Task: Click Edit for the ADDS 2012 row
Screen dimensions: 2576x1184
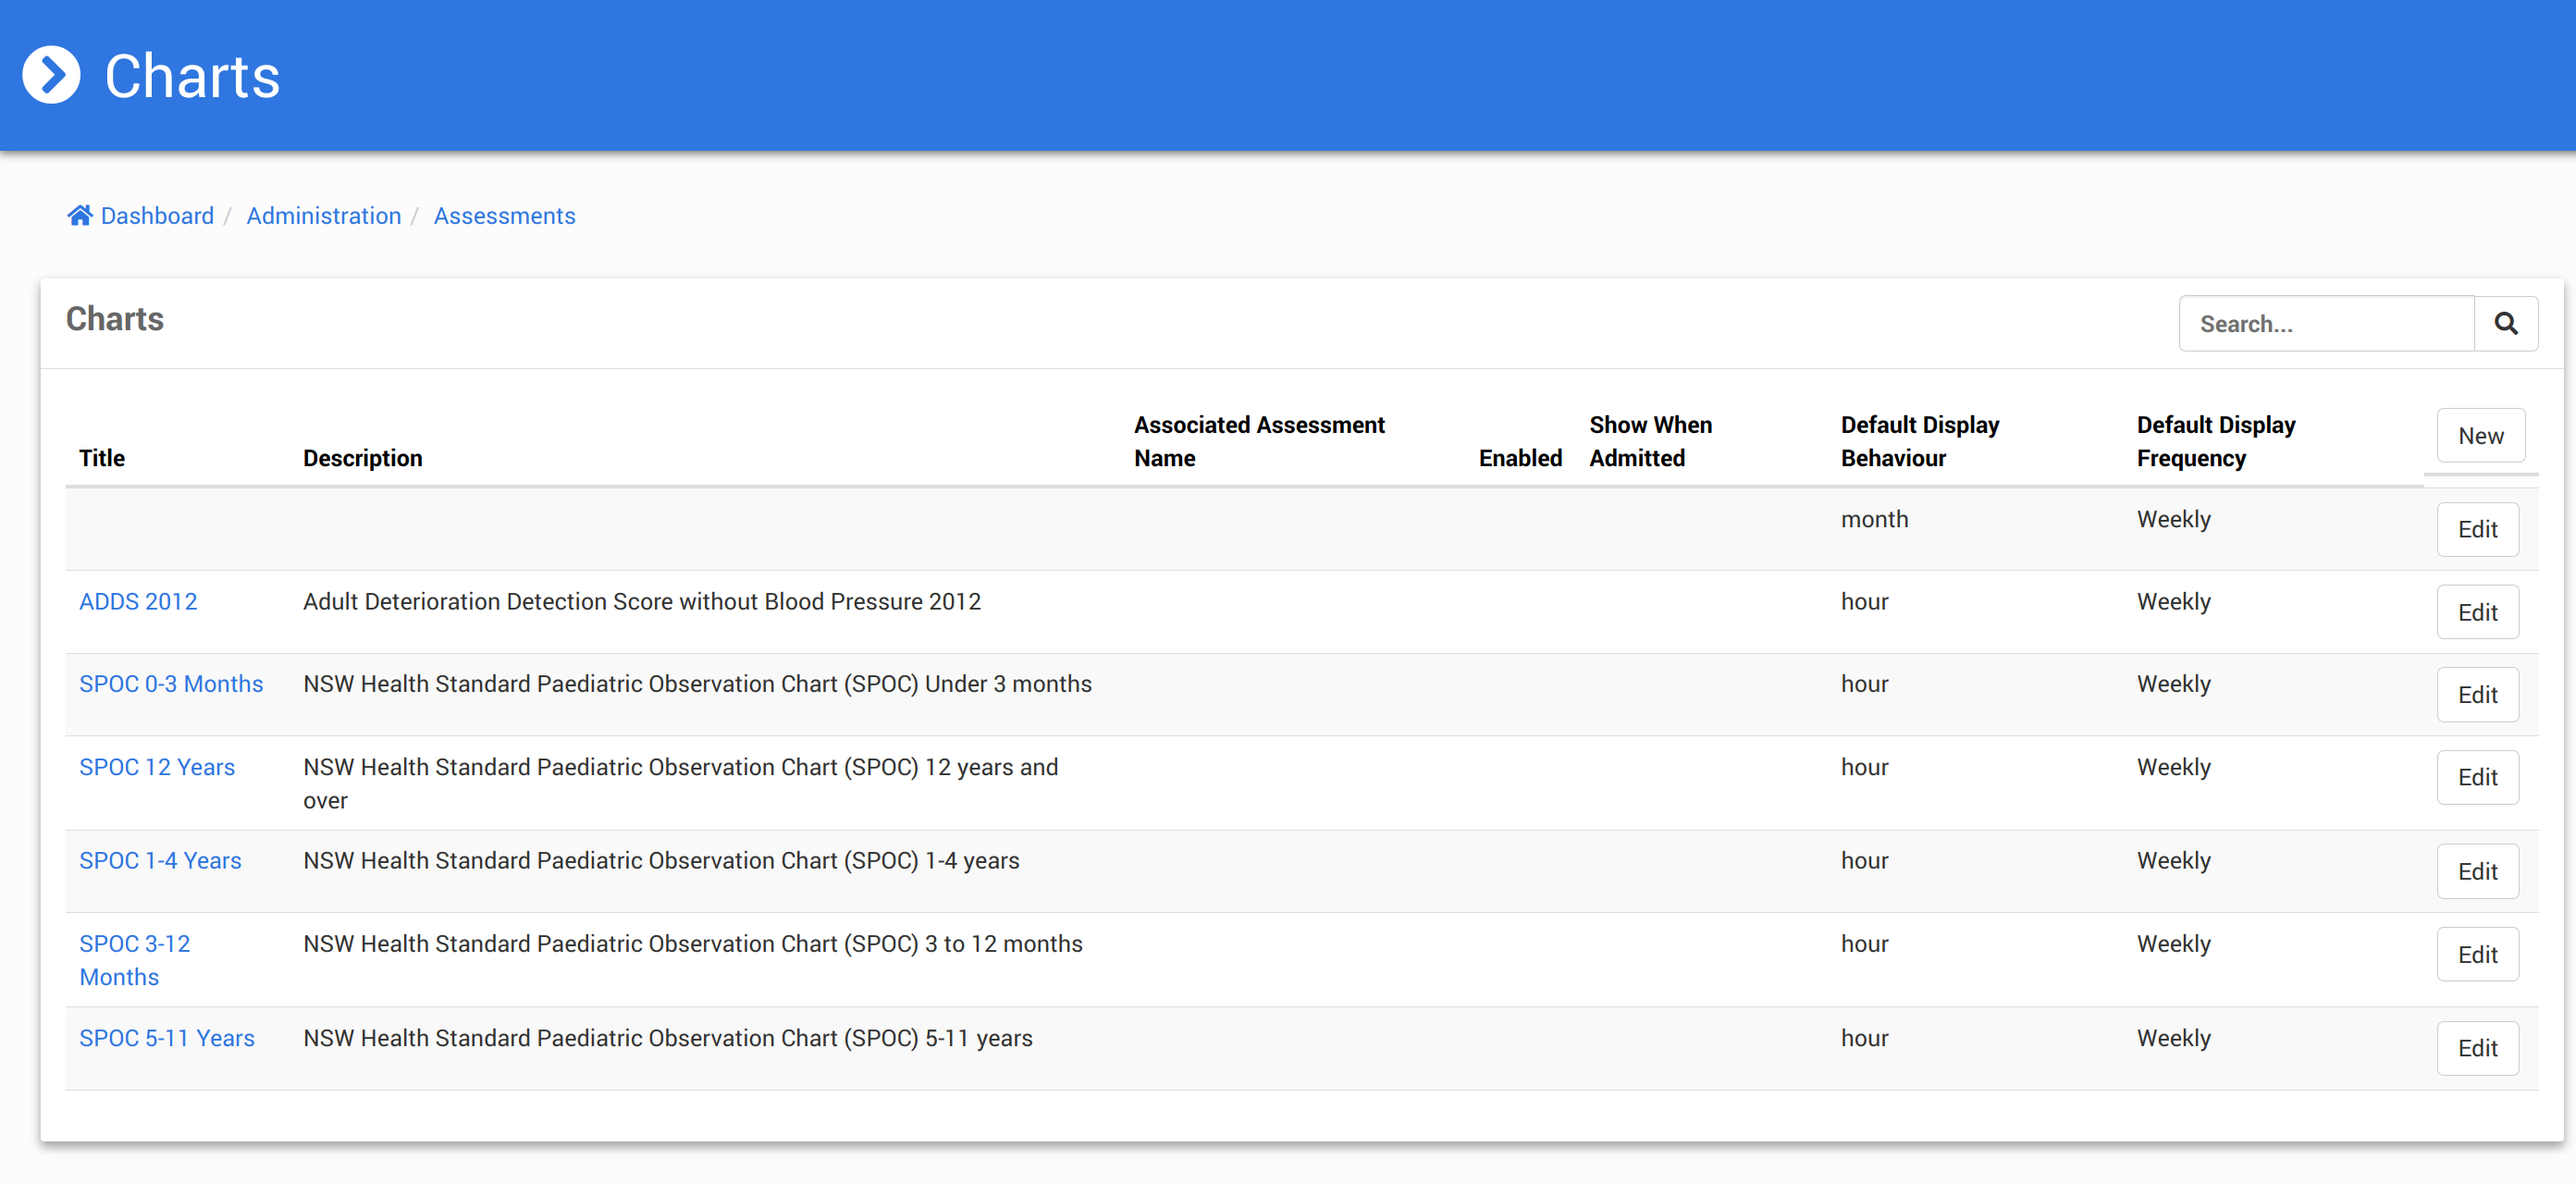Action: tap(2477, 612)
